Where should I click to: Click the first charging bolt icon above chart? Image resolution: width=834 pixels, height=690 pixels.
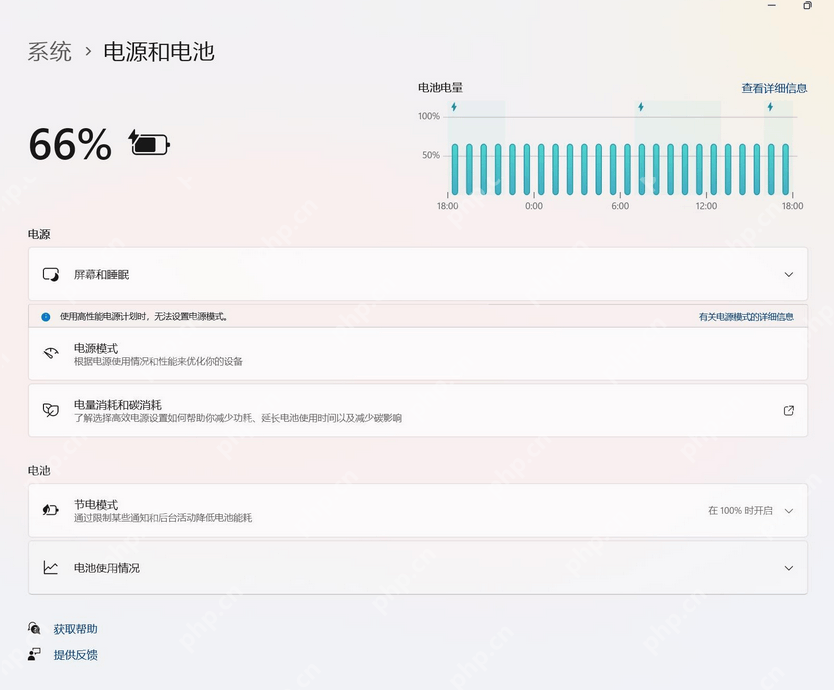click(454, 107)
